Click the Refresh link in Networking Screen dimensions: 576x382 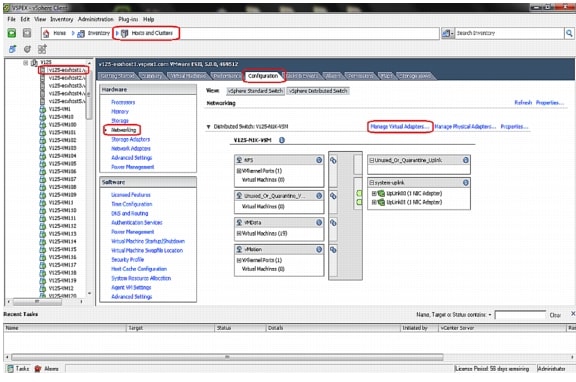pos(523,102)
